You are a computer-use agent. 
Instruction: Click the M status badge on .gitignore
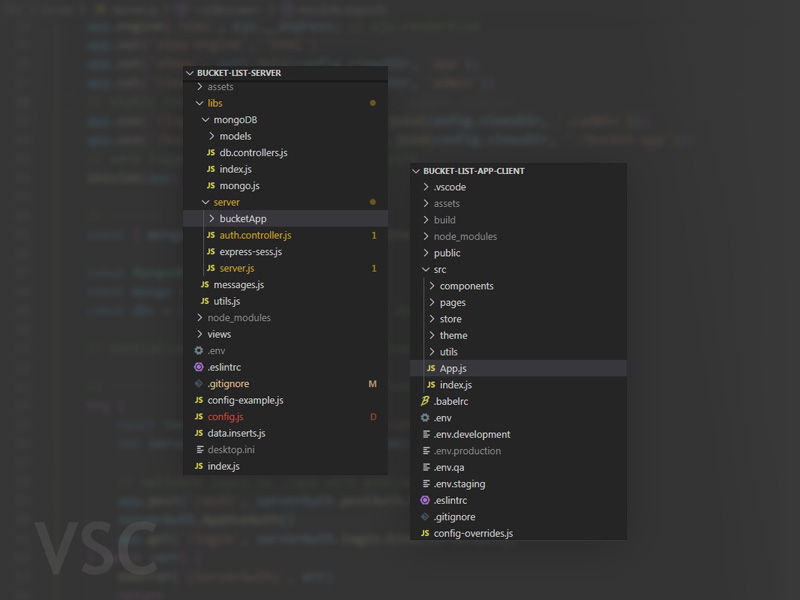pos(373,384)
